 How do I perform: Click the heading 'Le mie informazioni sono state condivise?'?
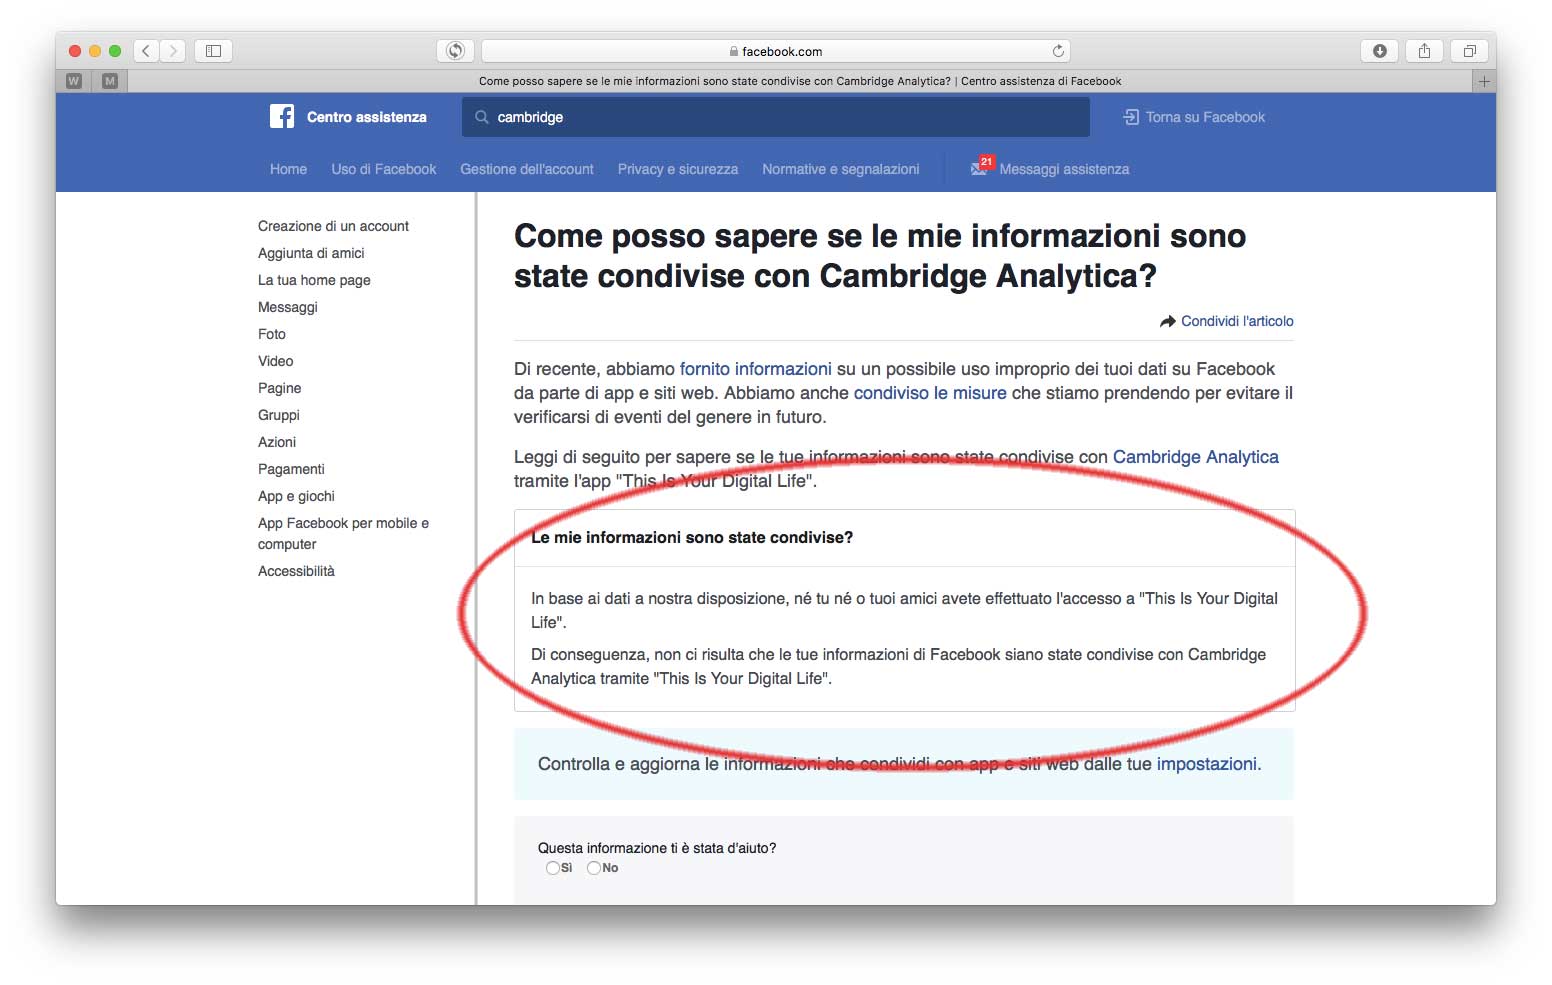[692, 538]
